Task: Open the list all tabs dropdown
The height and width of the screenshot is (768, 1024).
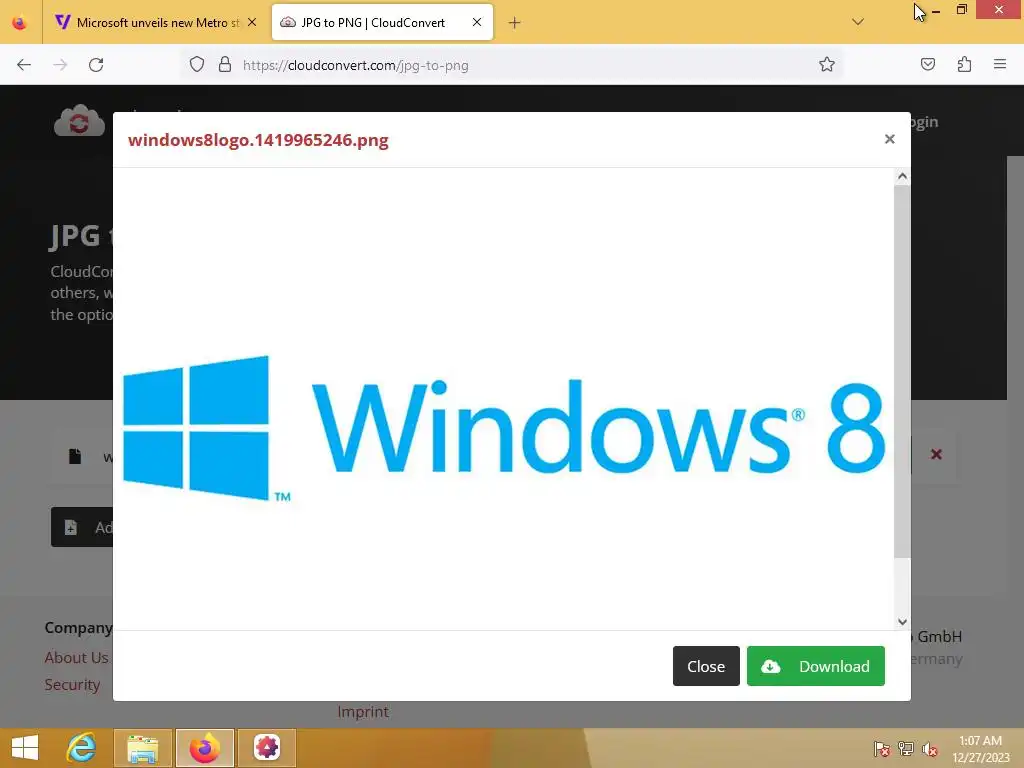Action: pyautogui.click(x=858, y=22)
